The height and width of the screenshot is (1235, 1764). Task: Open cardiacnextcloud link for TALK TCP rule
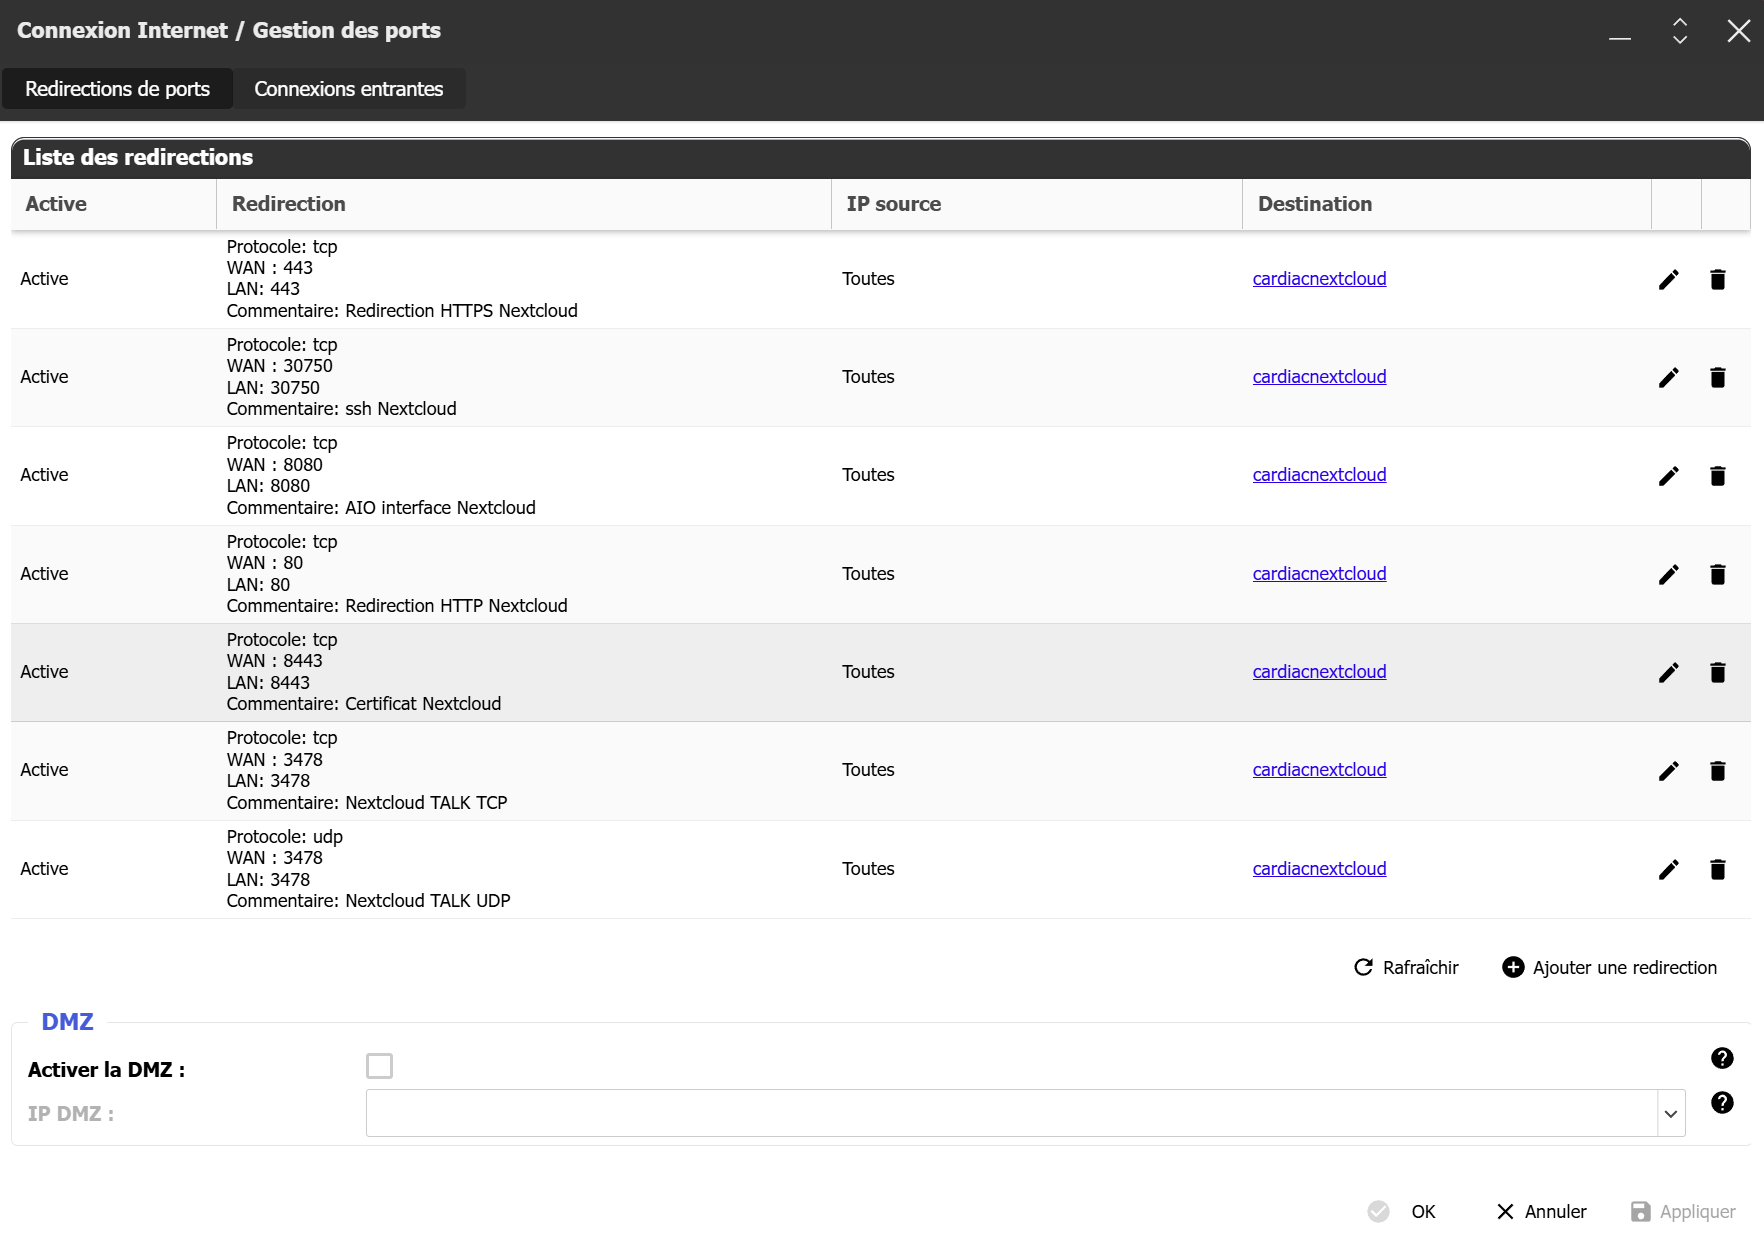(x=1319, y=770)
